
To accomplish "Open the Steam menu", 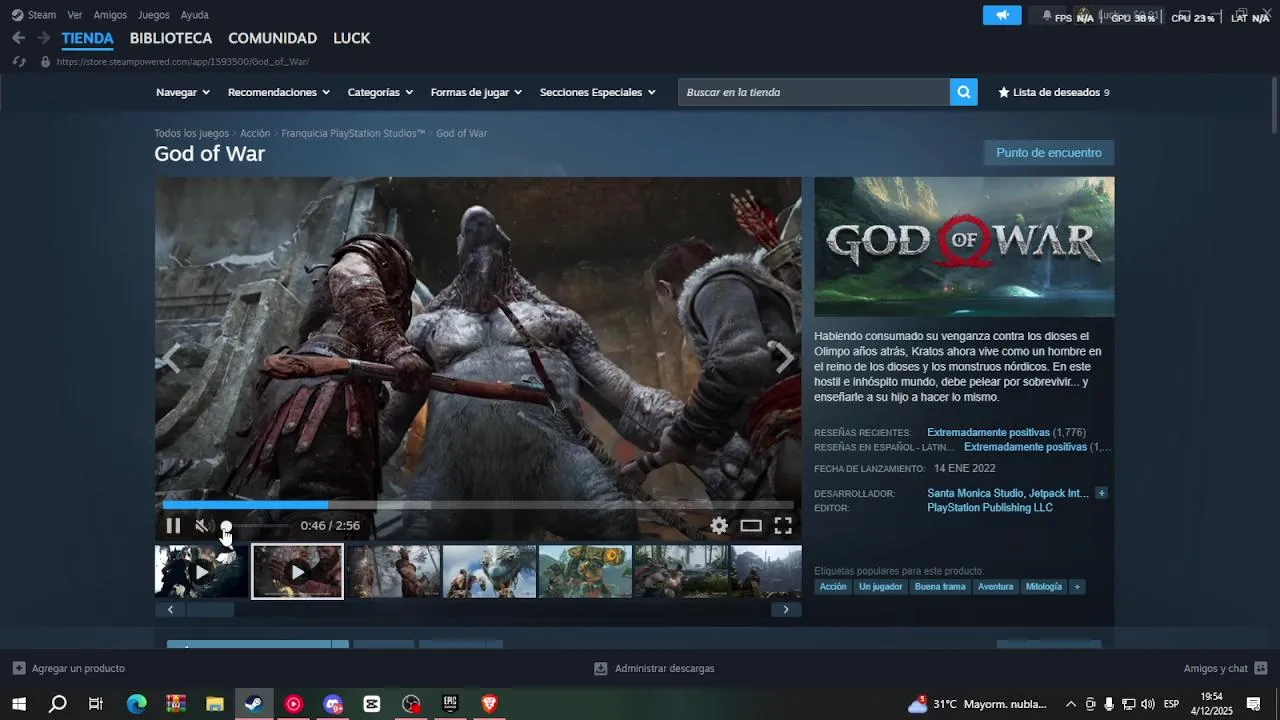I will point(34,15).
